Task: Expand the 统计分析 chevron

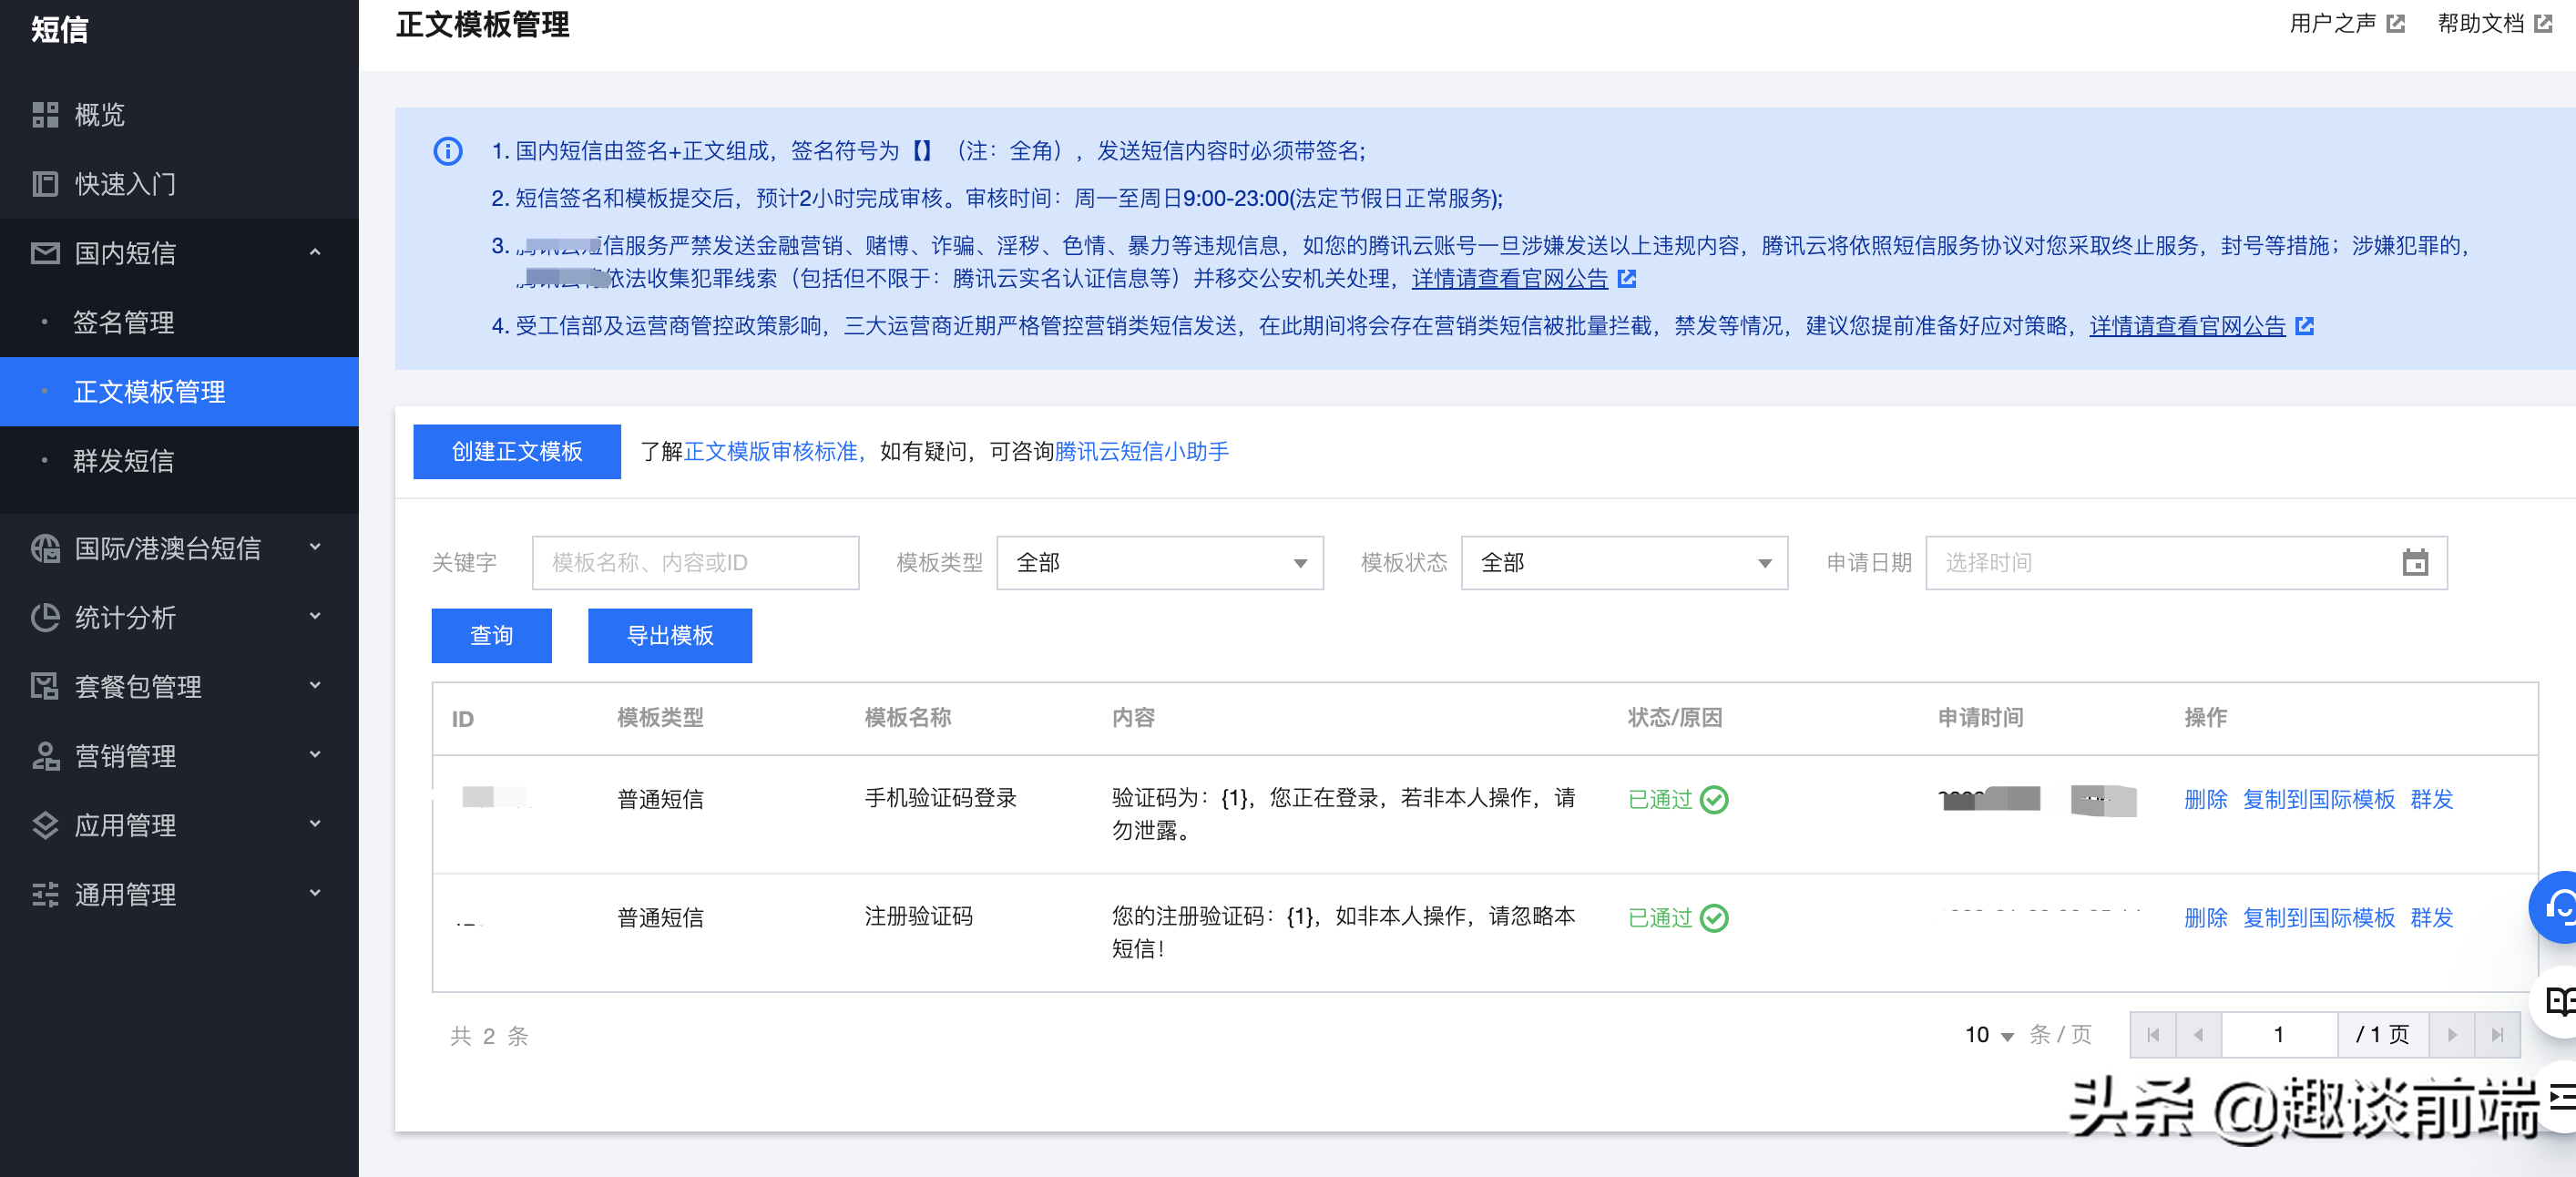Action: 315,616
